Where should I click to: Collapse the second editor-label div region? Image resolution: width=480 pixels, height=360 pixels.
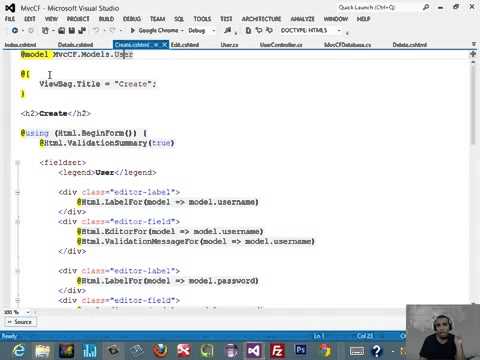[18, 271]
